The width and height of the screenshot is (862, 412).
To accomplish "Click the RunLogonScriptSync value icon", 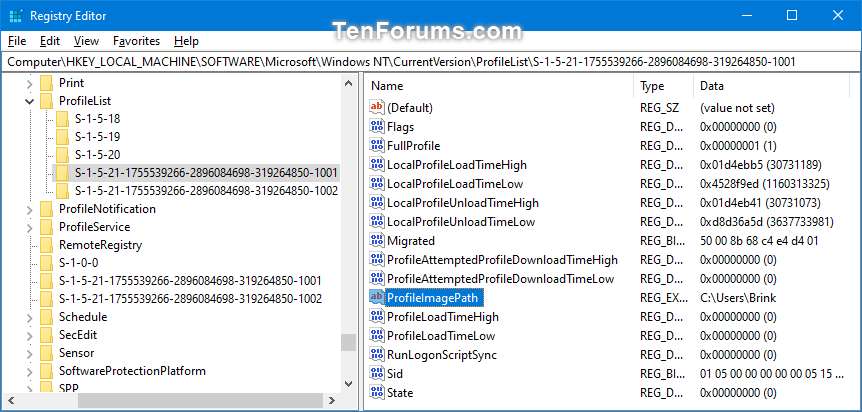I will (377, 355).
